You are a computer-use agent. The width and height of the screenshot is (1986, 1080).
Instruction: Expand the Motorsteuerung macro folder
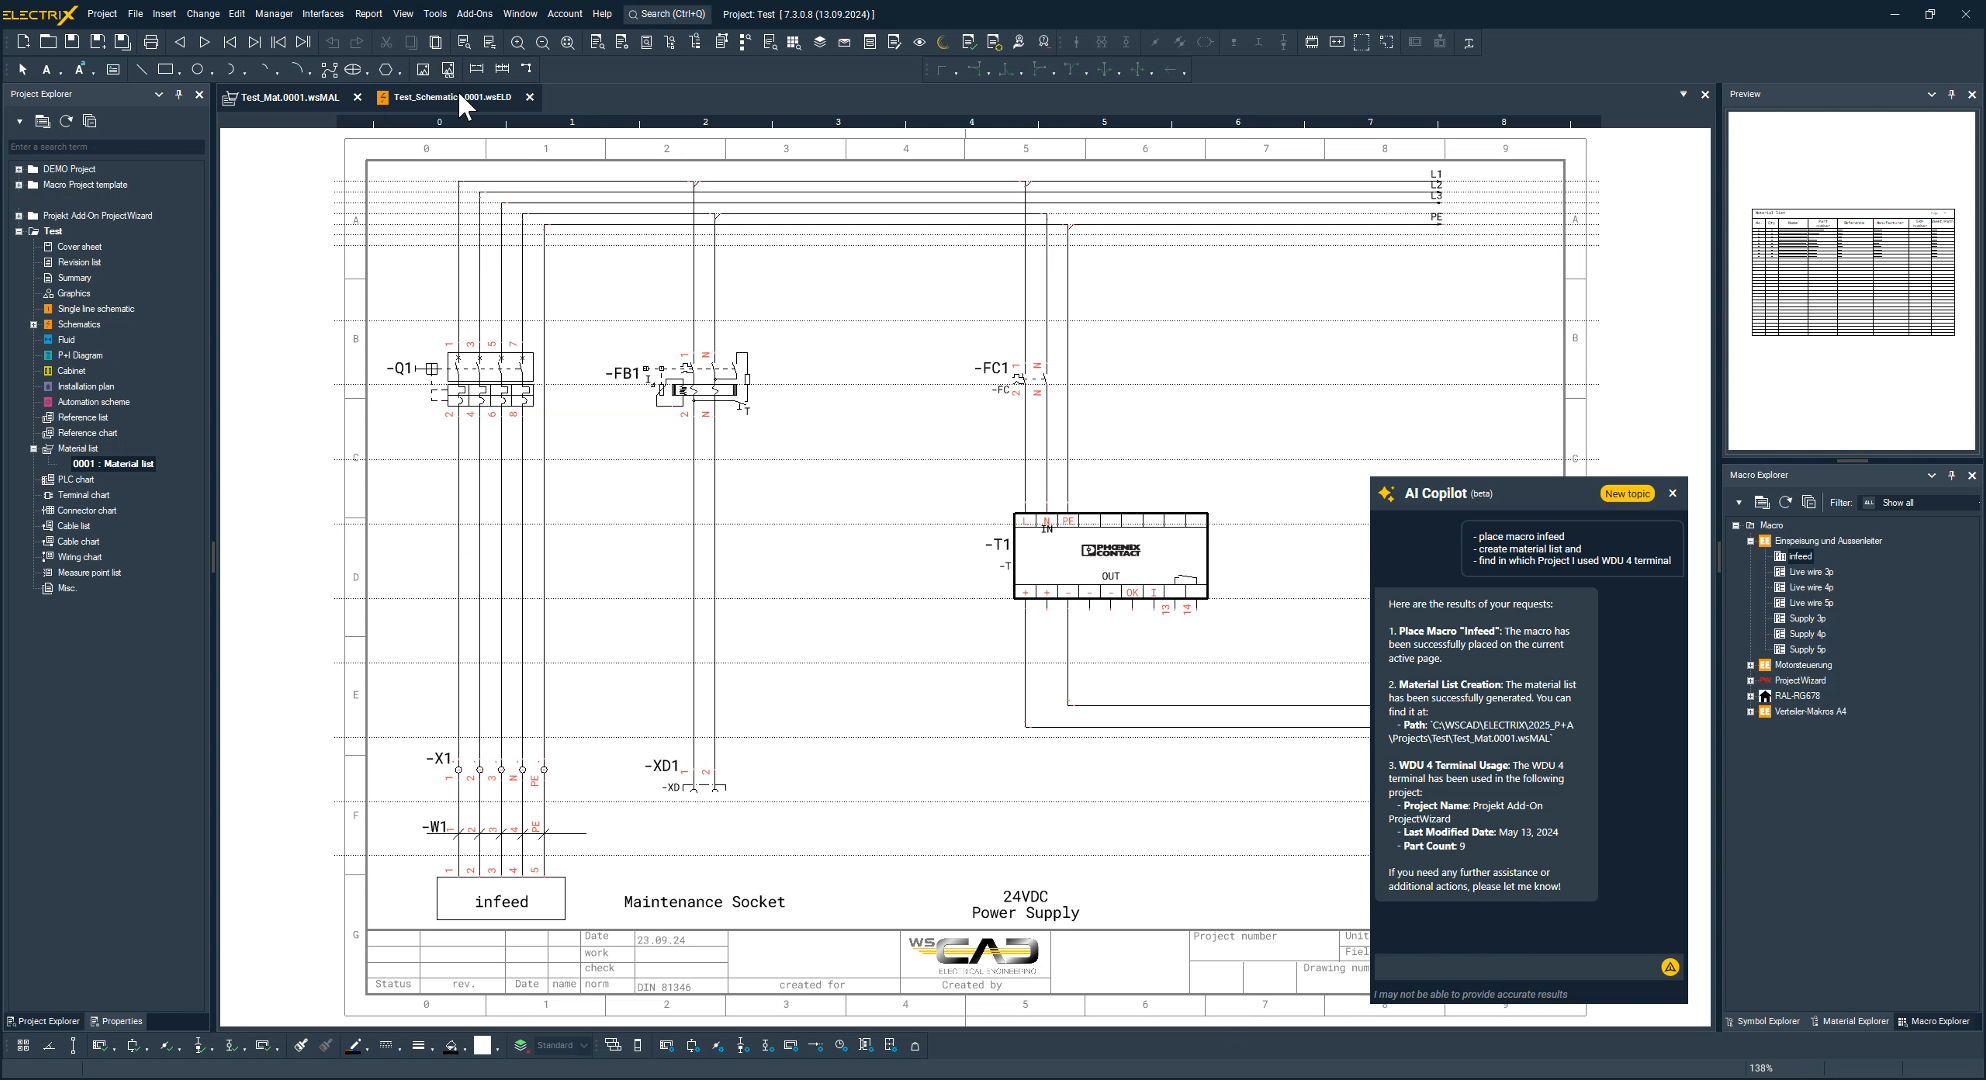(x=1750, y=665)
